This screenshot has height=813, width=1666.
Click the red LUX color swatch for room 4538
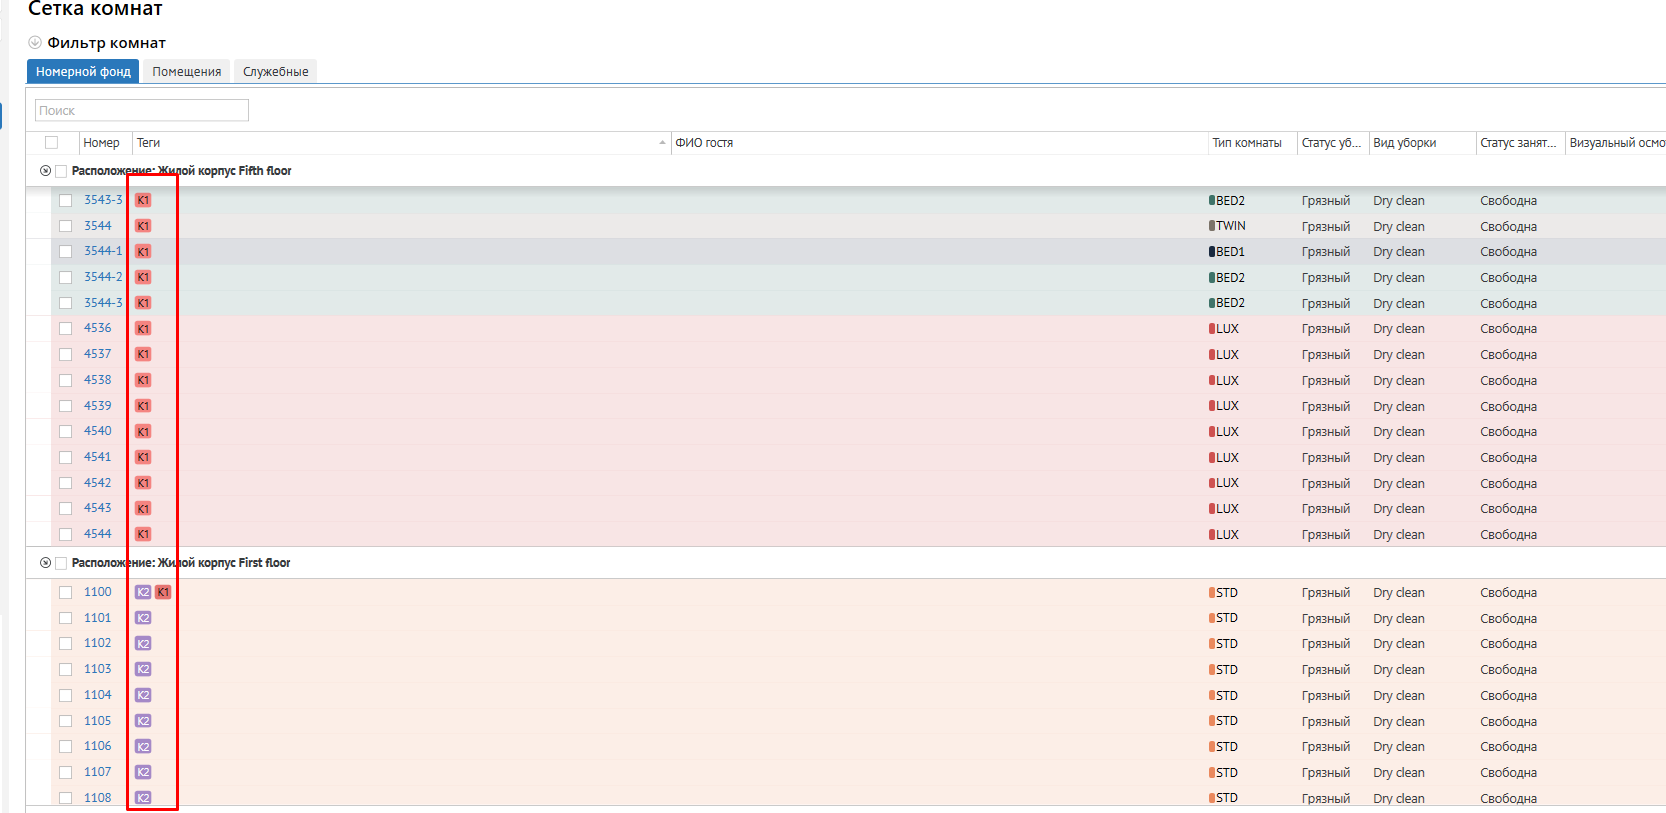click(1212, 381)
